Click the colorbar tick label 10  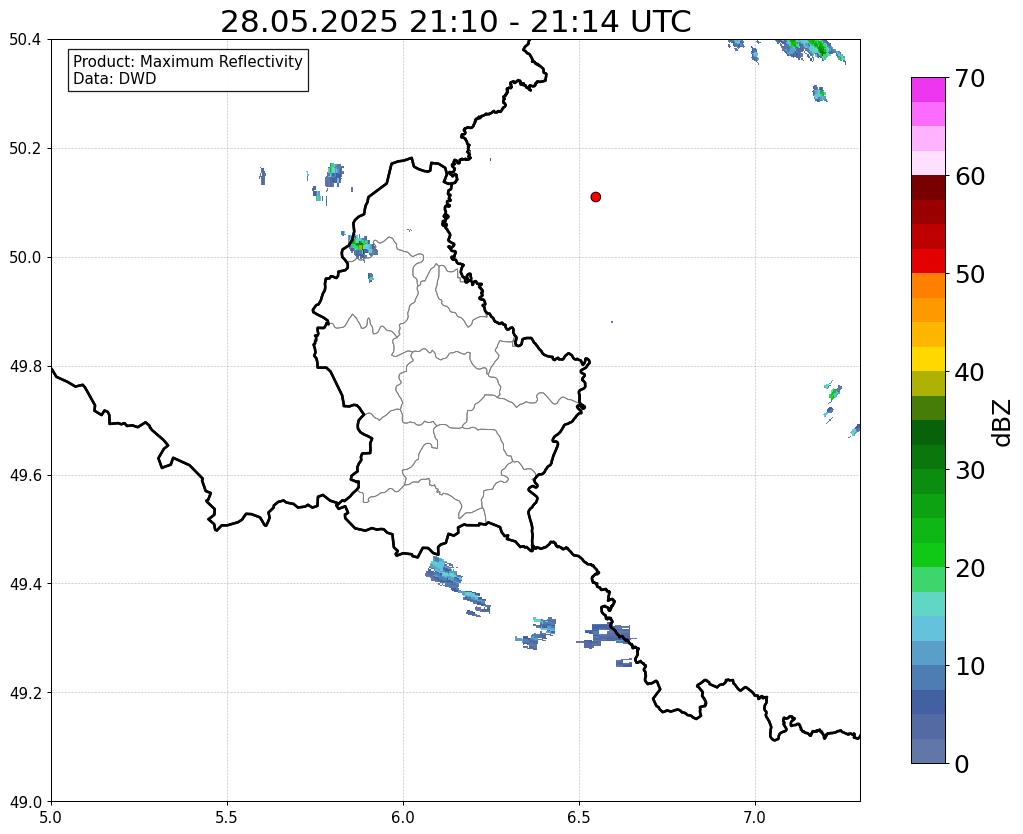pos(970,666)
